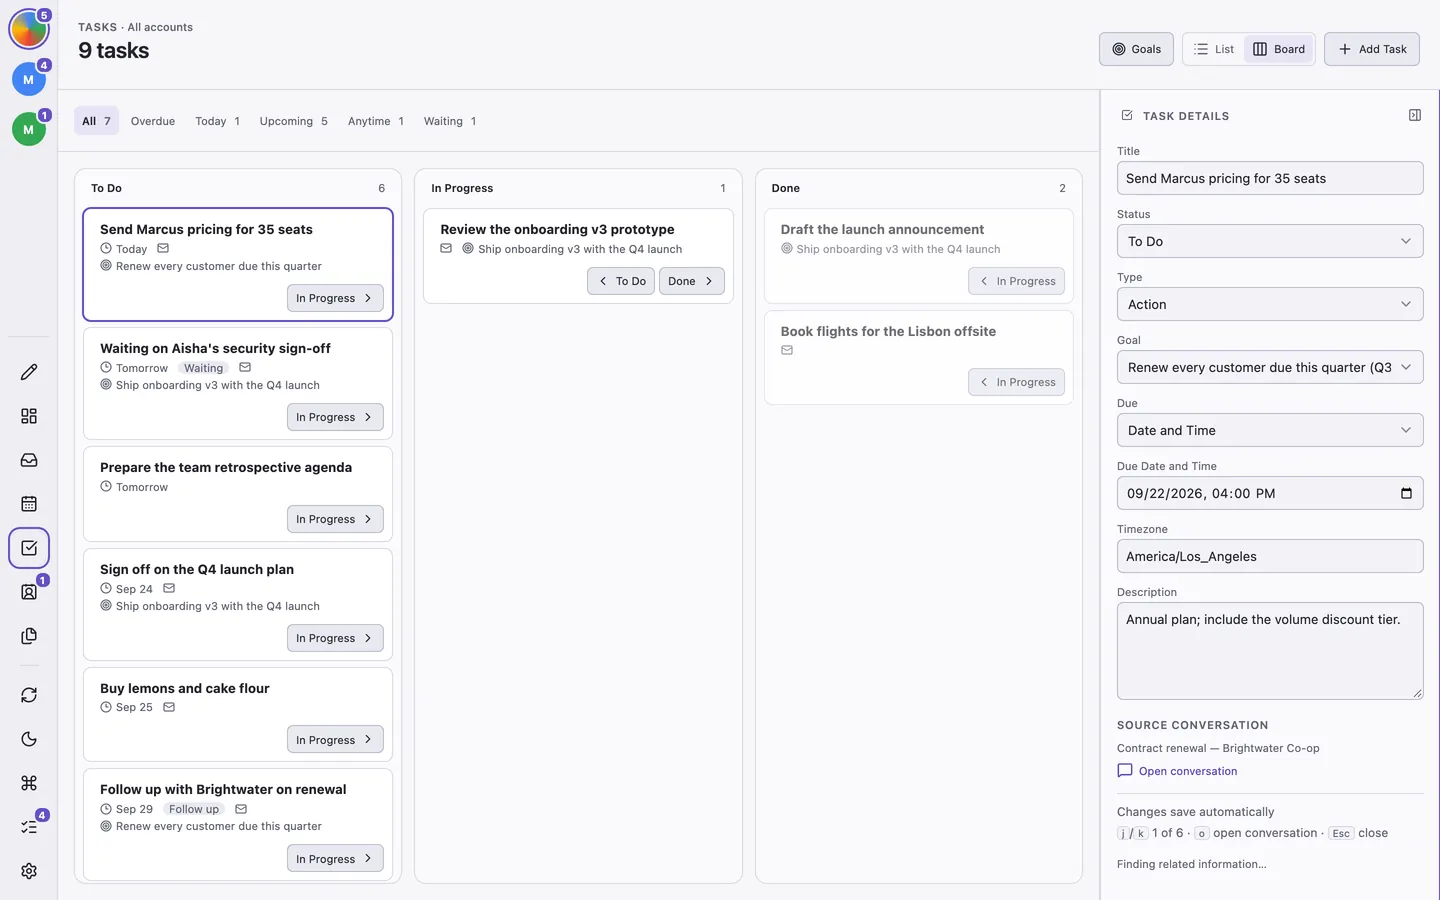Open the date picker calendar icon
The width and height of the screenshot is (1440, 900).
(x=1406, y=493)
